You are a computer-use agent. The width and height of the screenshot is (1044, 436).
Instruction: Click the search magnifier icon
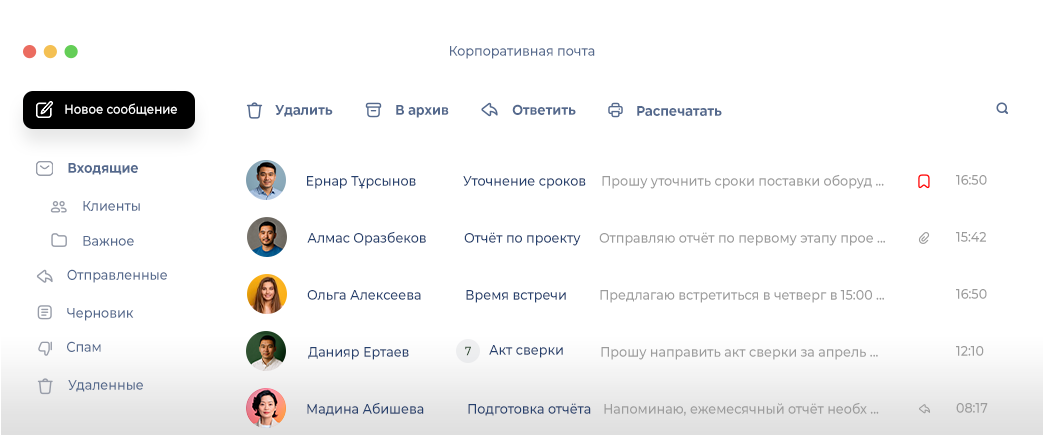[1002, 109]
